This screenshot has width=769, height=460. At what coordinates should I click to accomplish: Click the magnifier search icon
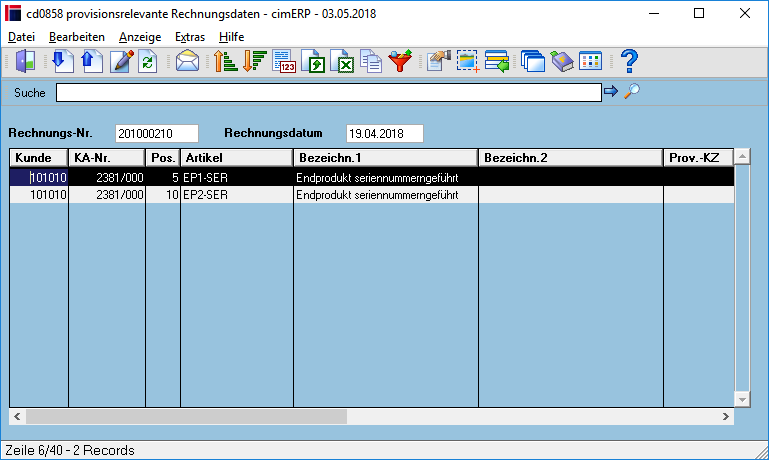click(x=632, y=91)
